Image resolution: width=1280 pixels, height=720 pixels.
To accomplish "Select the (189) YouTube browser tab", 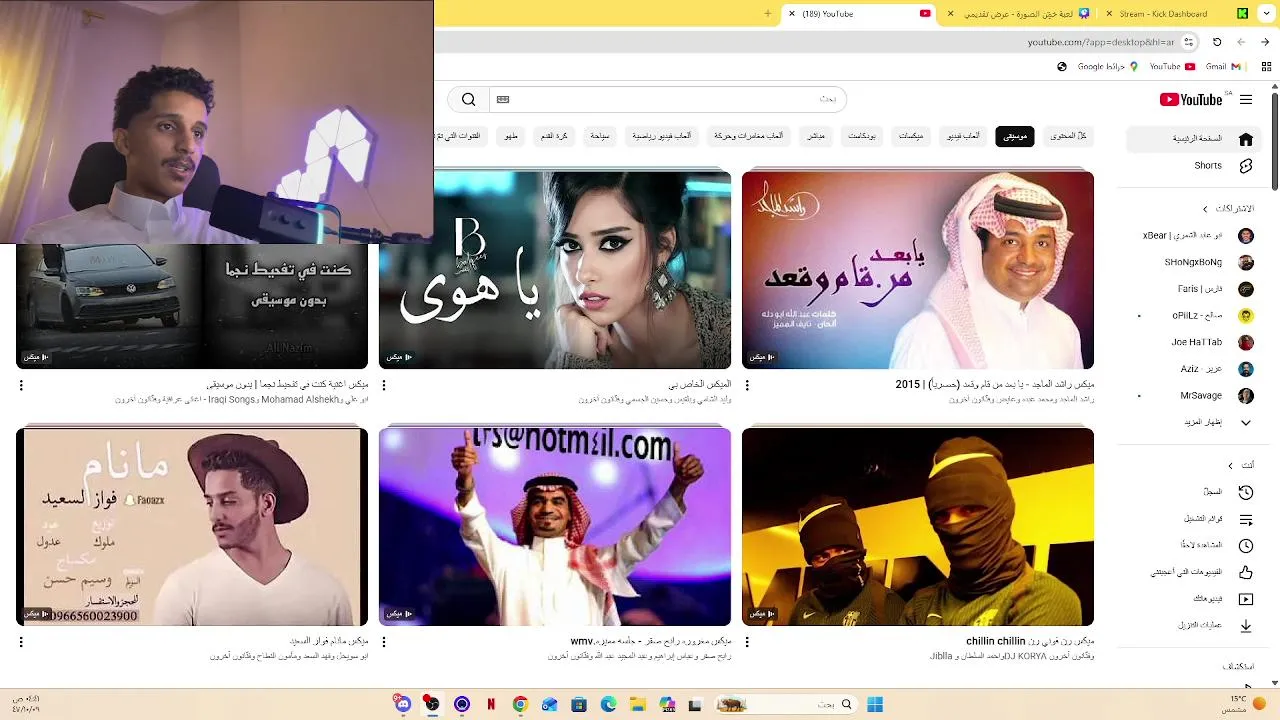I will pyautogui.click(x=858, y=14).
